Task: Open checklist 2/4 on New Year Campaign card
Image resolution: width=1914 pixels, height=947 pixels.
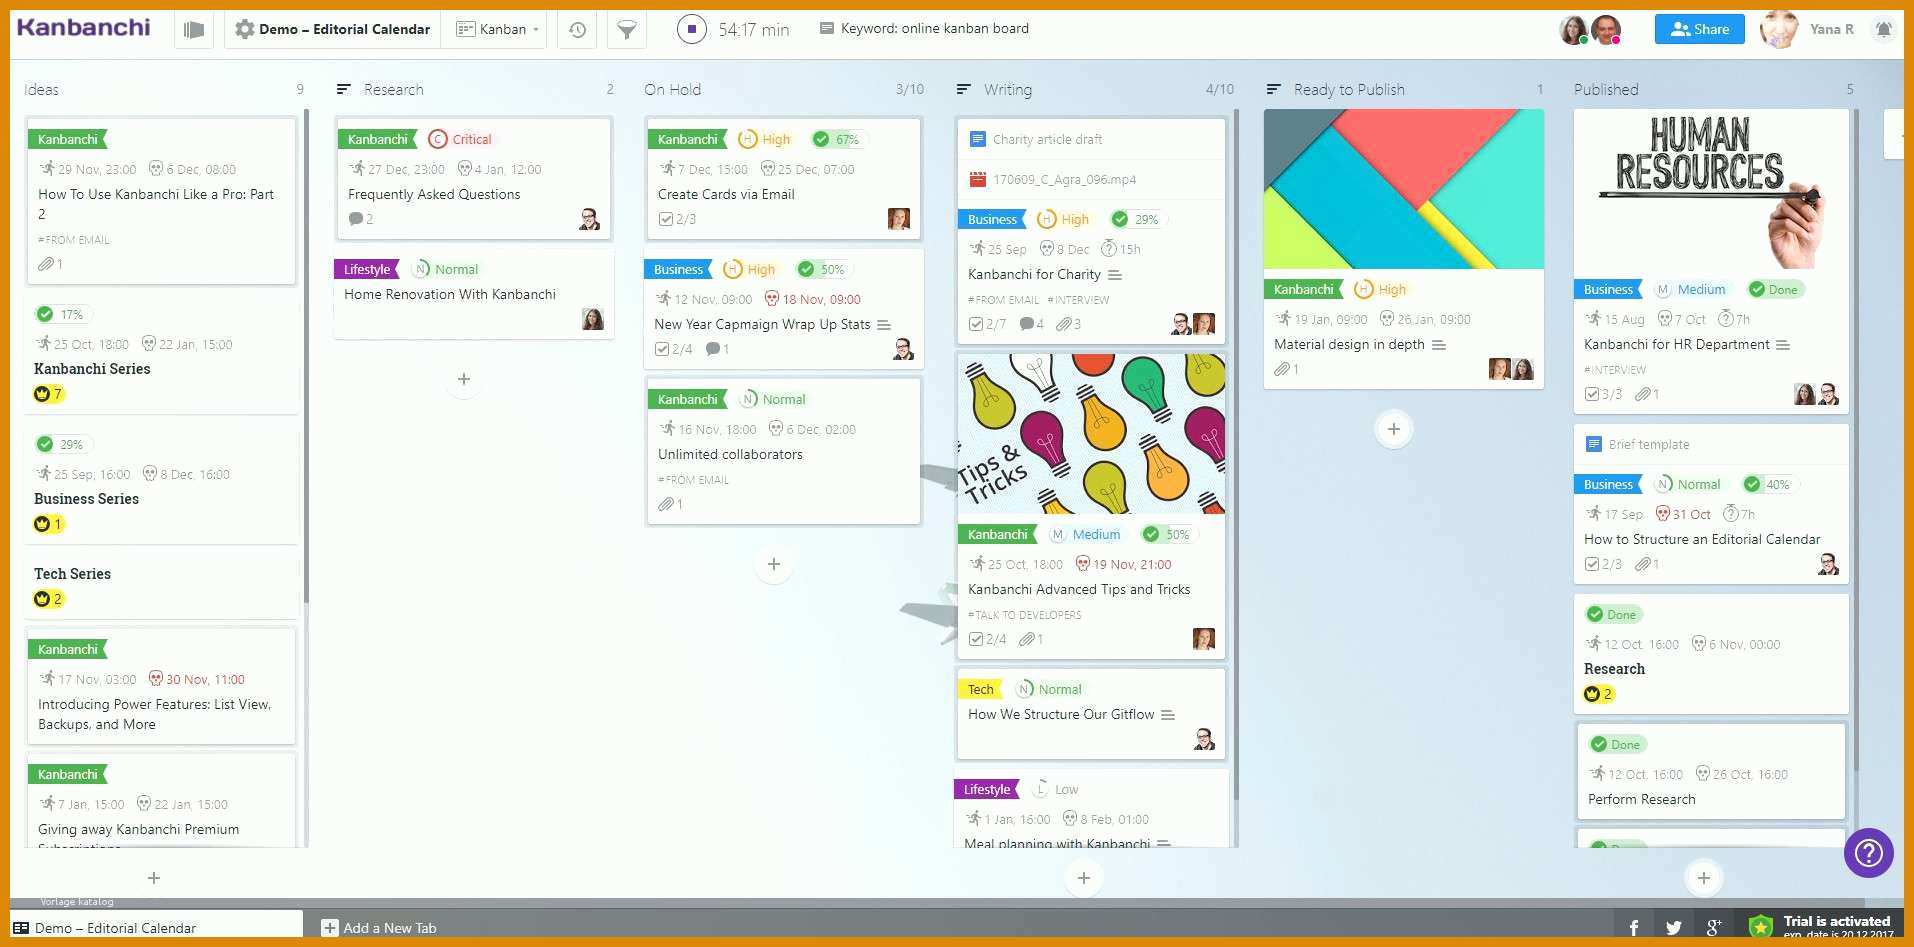Action: [673, 349]
